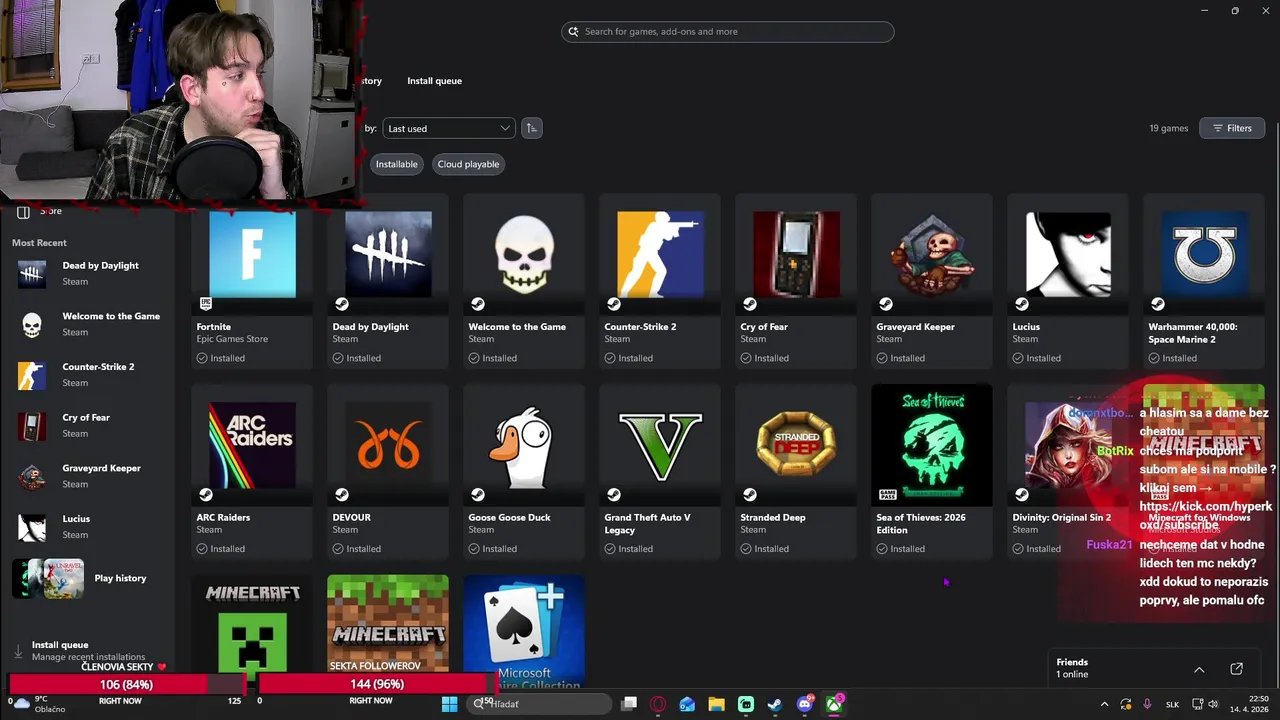Click the microphone tray icon
Image resolution: width=1280 pixels, height=720 pixels.
click(1147, 704)
